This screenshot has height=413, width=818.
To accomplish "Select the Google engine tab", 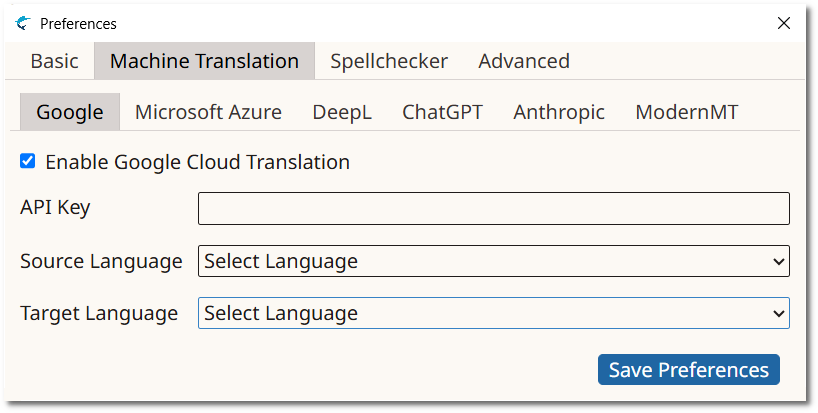I will click(x=70, y=112).
